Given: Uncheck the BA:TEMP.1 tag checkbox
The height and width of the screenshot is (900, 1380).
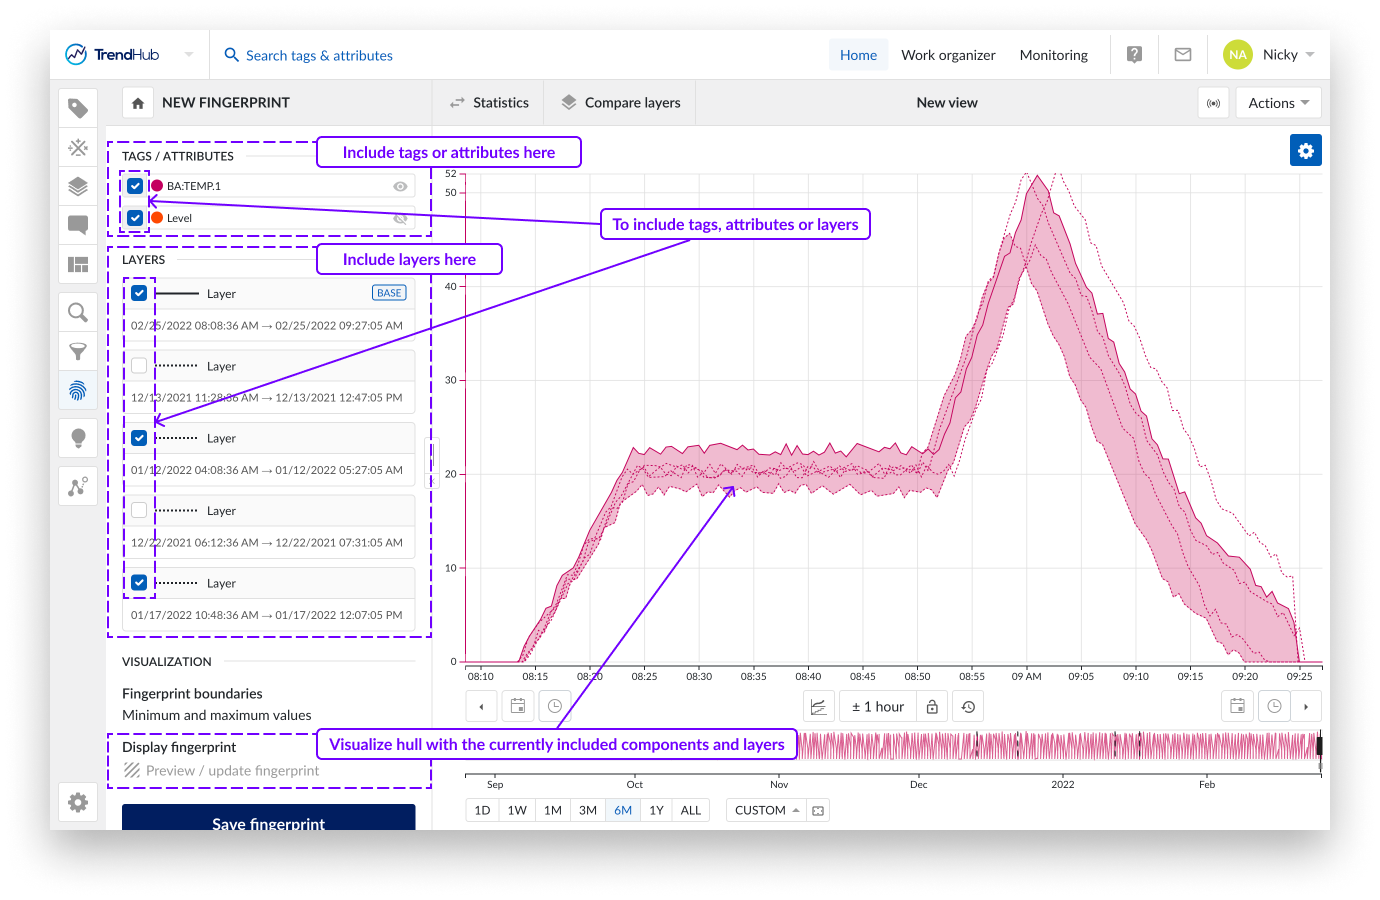Looking at the screenshot, I should [135, 186].
